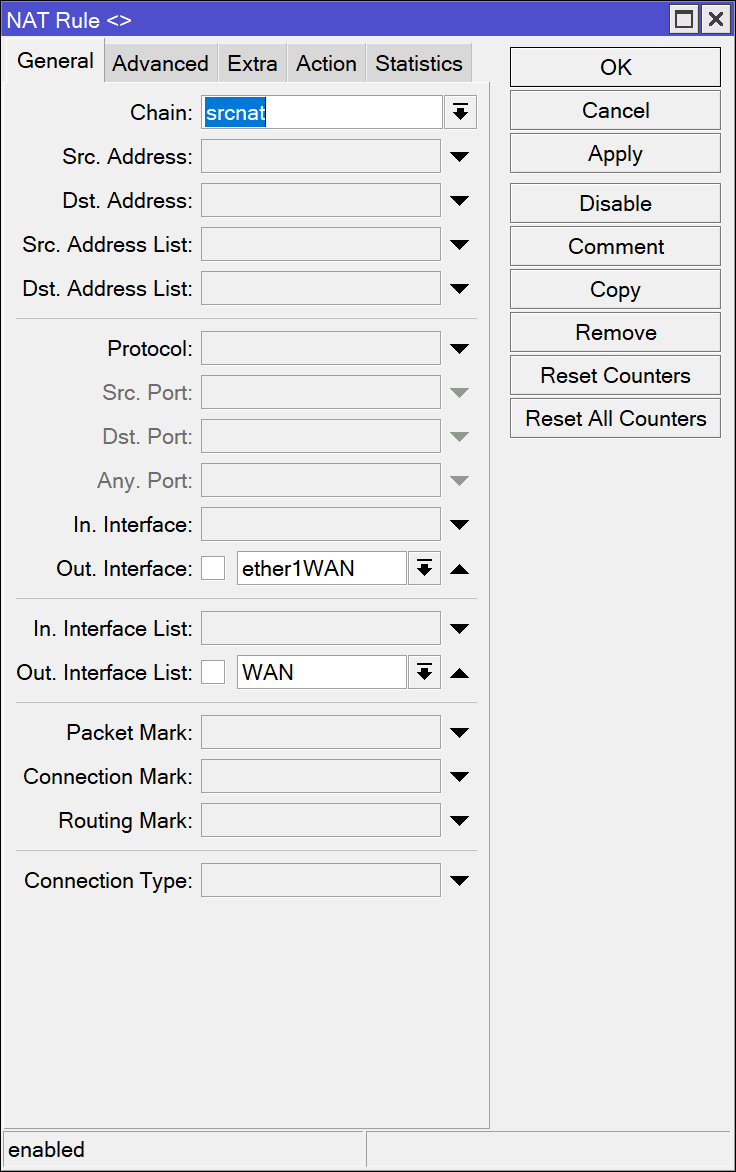Expand the Protocol field
Screen dimensions: 736x1172
pyautogui.click(x=459, y=349)
